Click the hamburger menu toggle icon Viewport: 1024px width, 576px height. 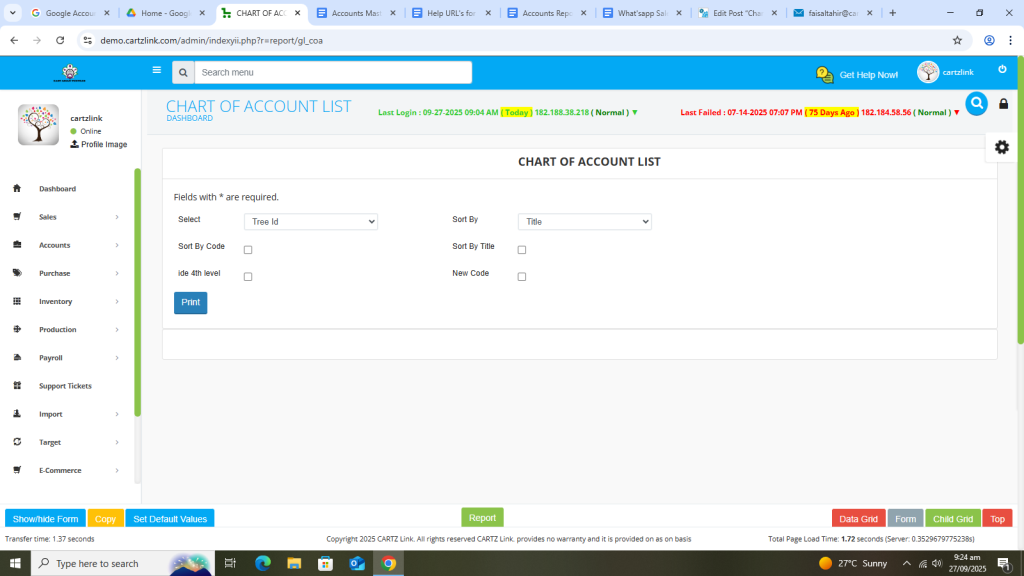(156, 70)
